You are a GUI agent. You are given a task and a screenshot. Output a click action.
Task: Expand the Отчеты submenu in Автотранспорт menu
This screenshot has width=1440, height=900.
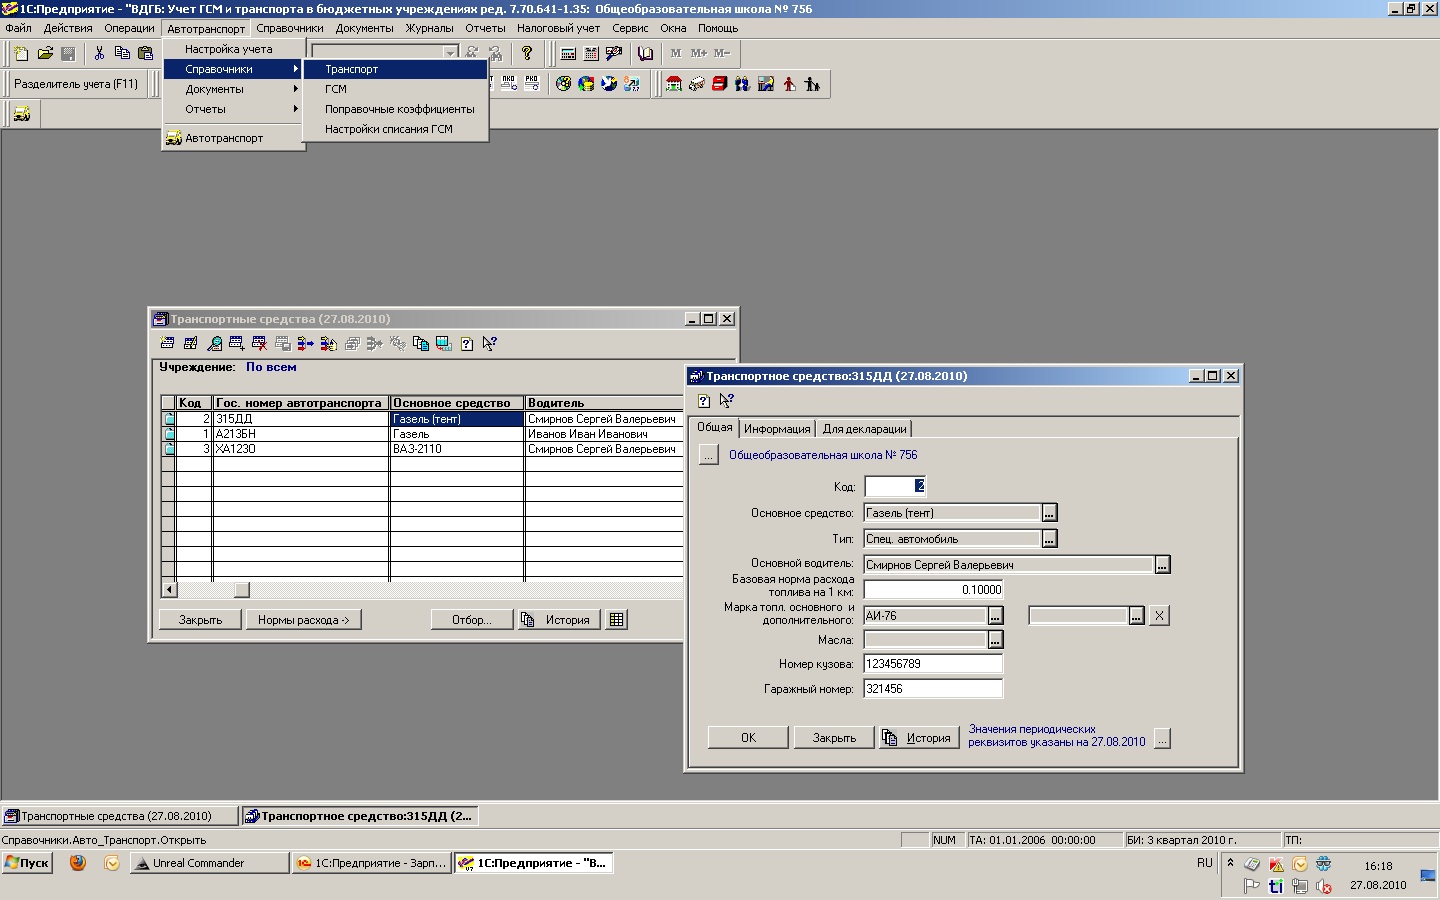point(234,109)
